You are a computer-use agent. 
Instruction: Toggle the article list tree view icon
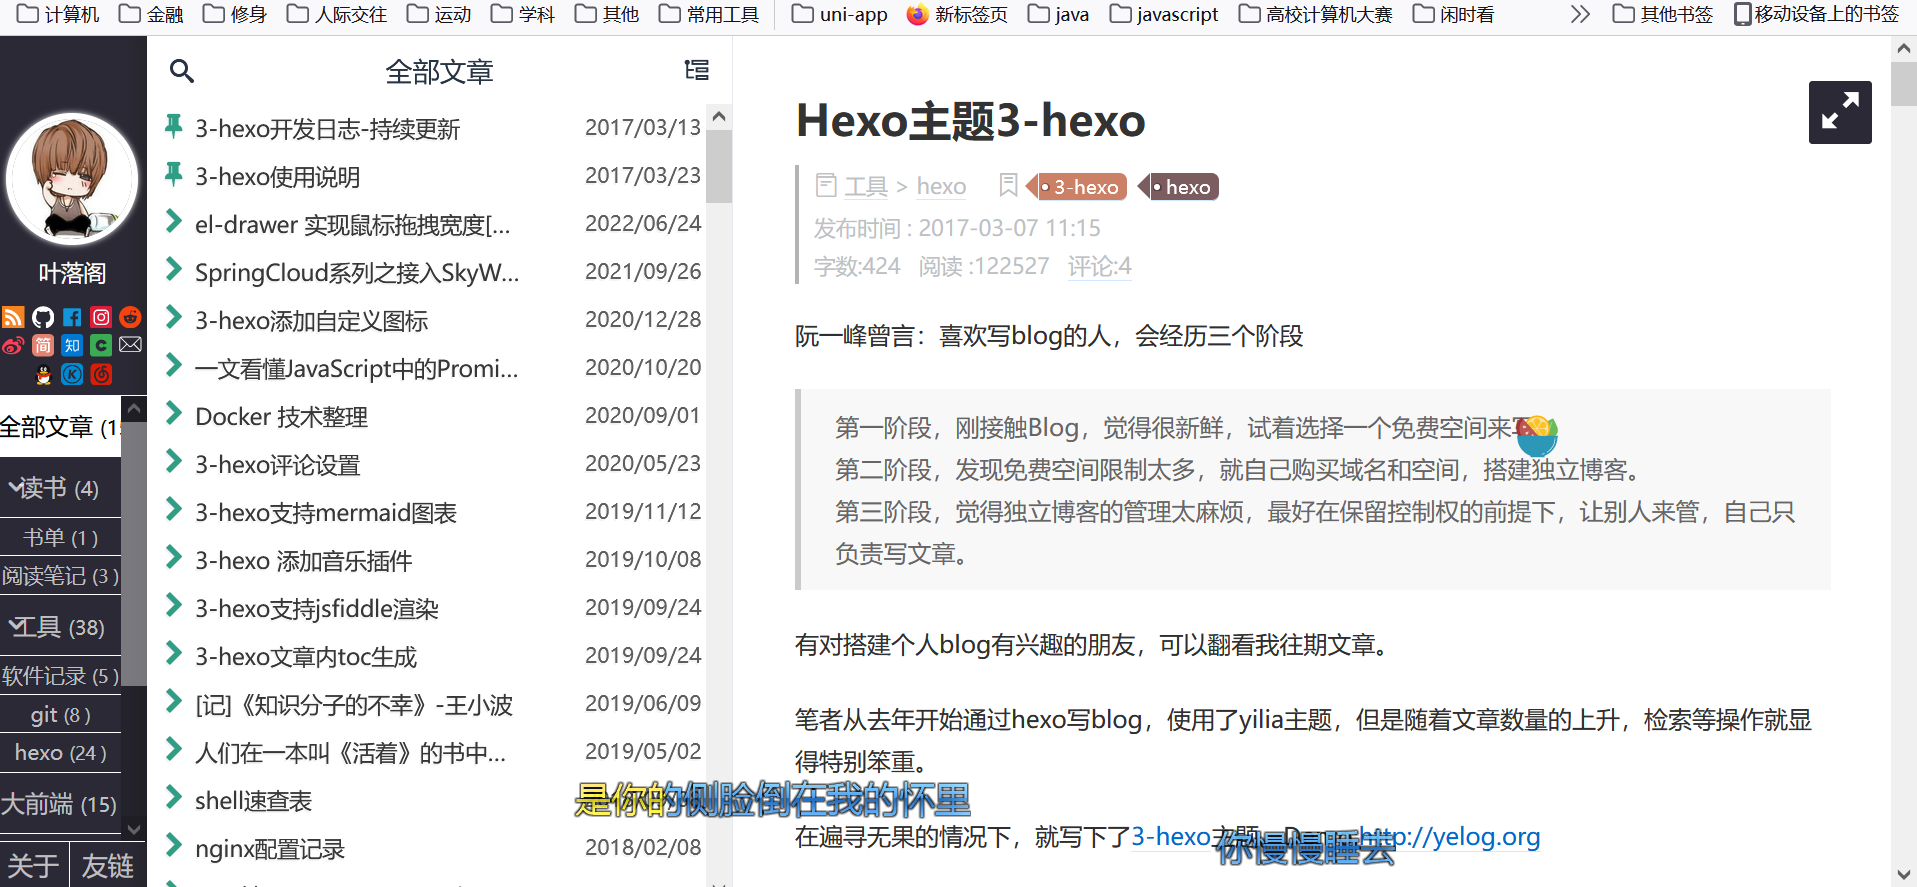697,70
